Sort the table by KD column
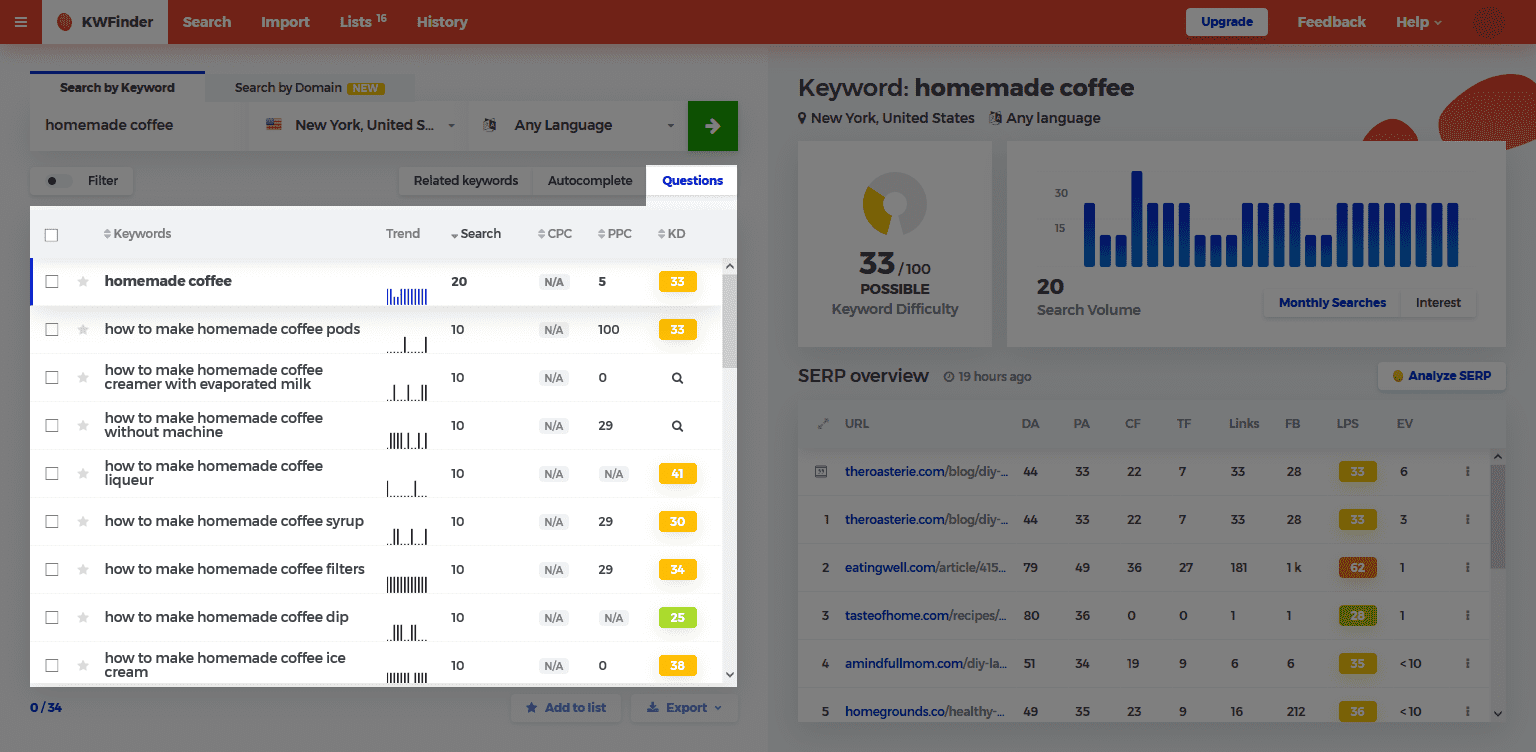This screenshot has width=1536, height=752. (x=672, y=234)
